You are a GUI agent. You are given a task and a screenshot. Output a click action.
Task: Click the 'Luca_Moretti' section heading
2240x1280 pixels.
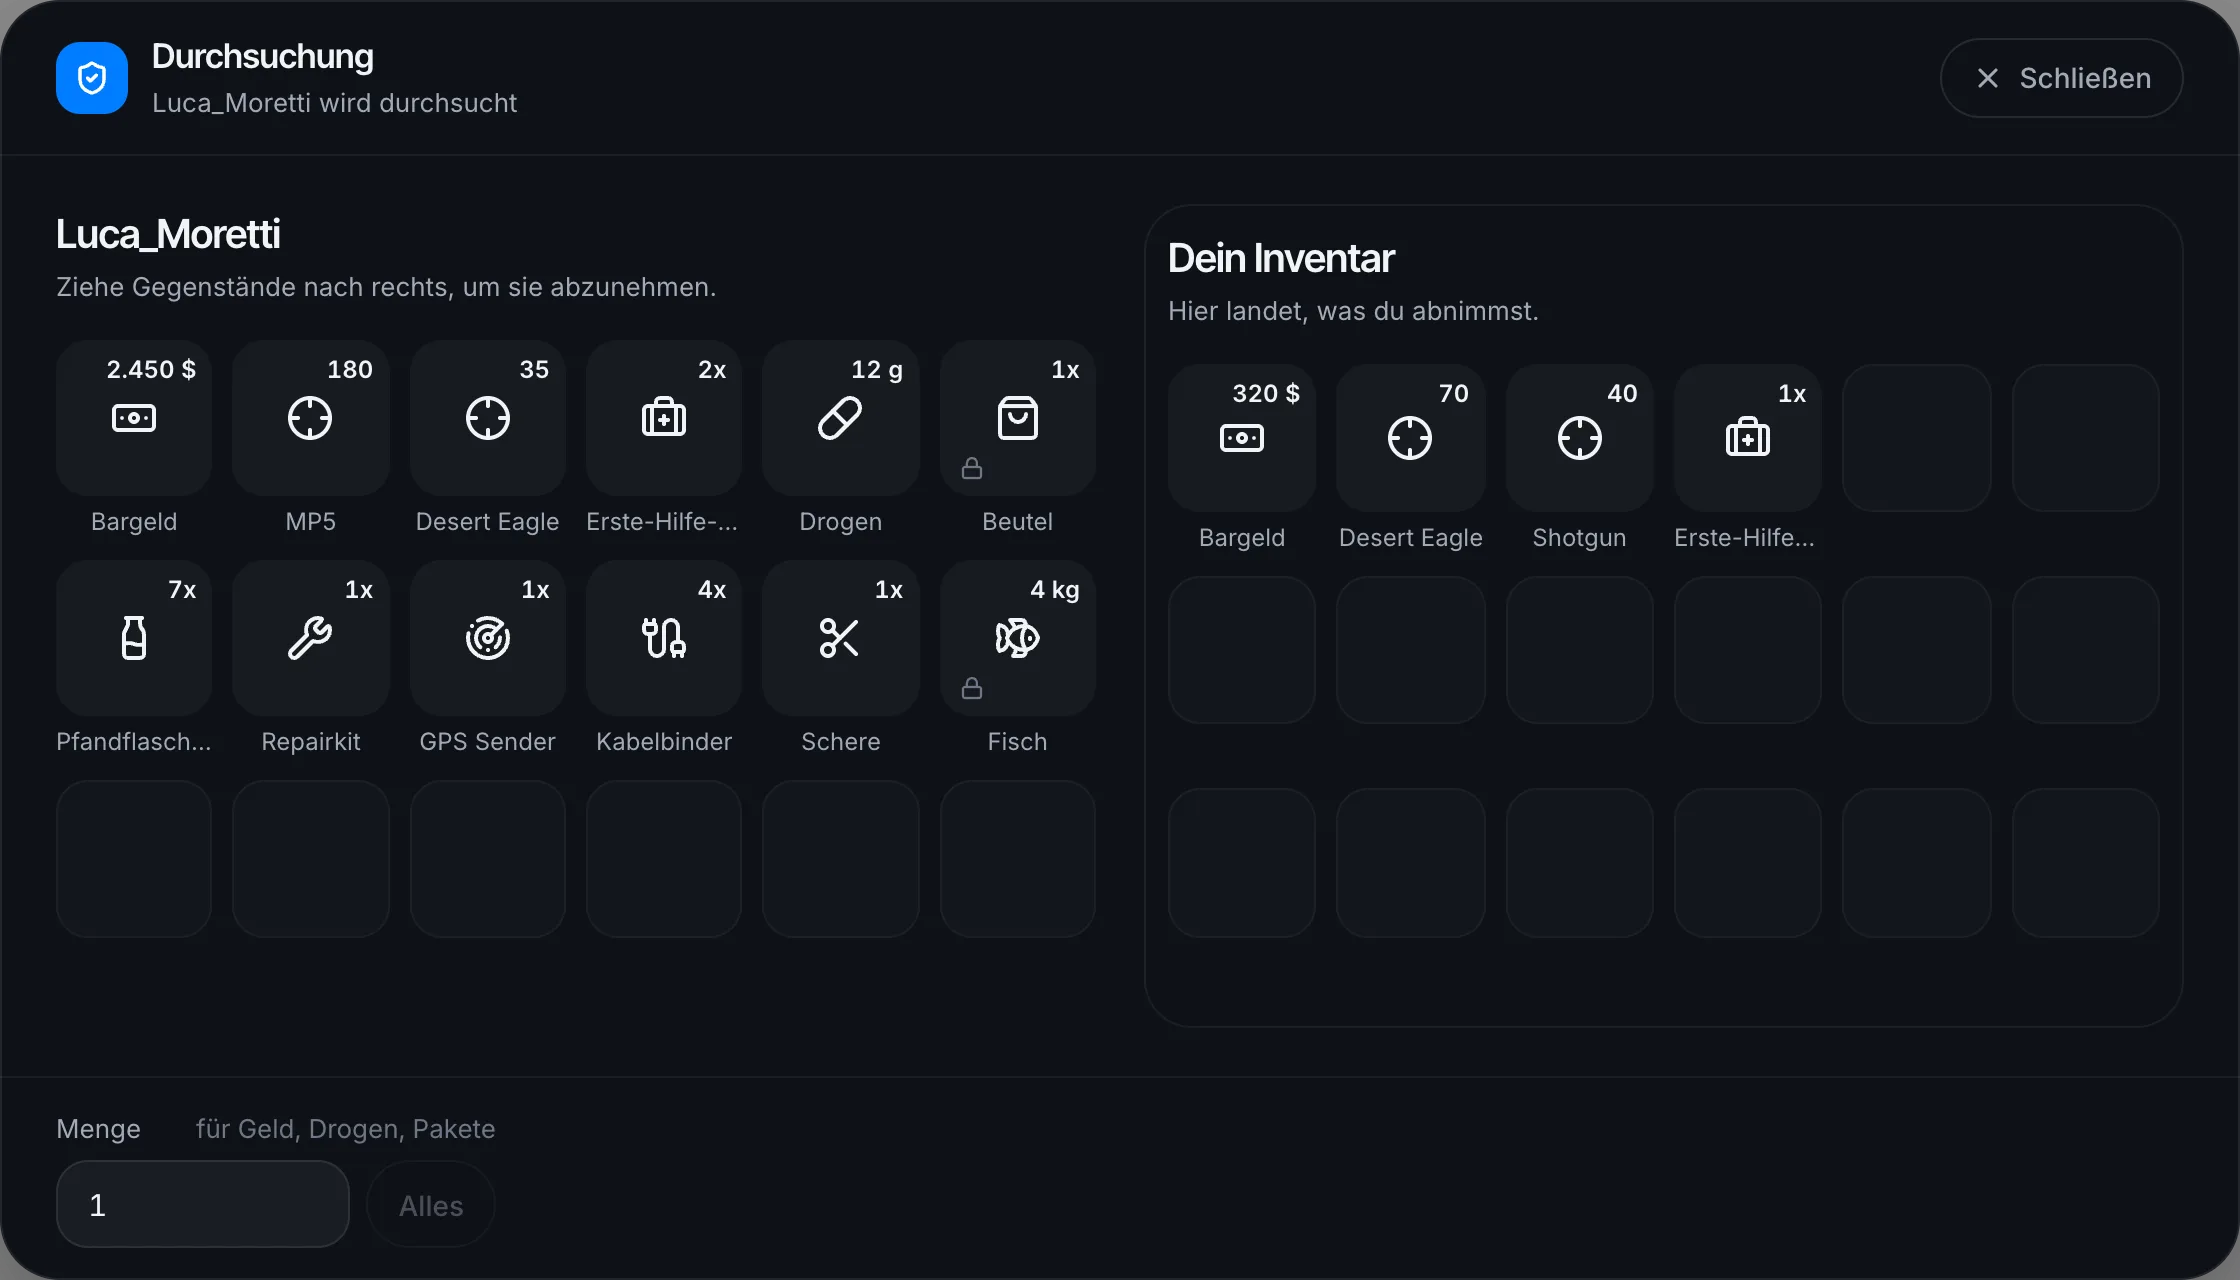(x=168, y=234)
